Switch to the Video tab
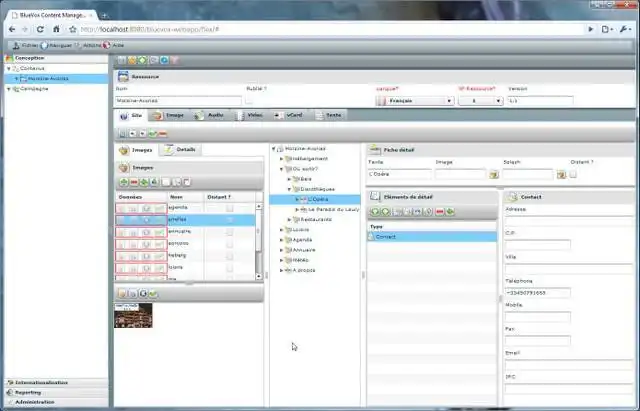 click(250, 116)
